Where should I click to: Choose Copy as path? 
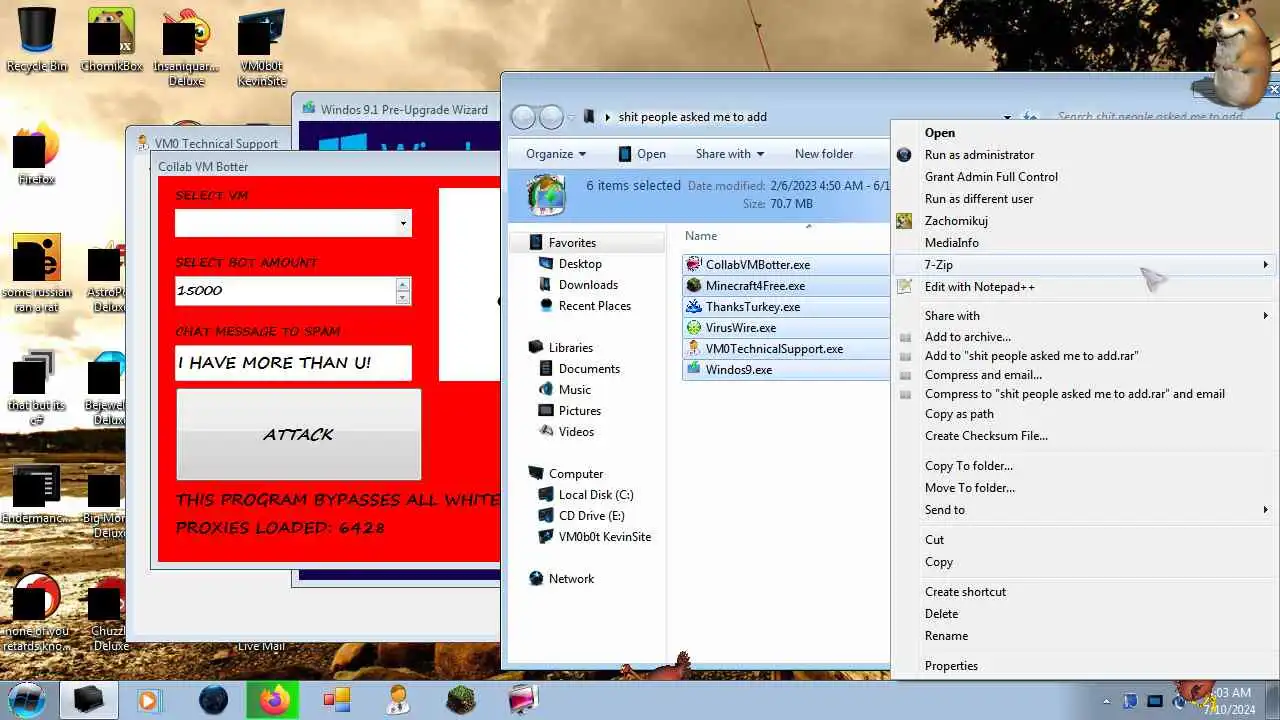click(1084, 414)
